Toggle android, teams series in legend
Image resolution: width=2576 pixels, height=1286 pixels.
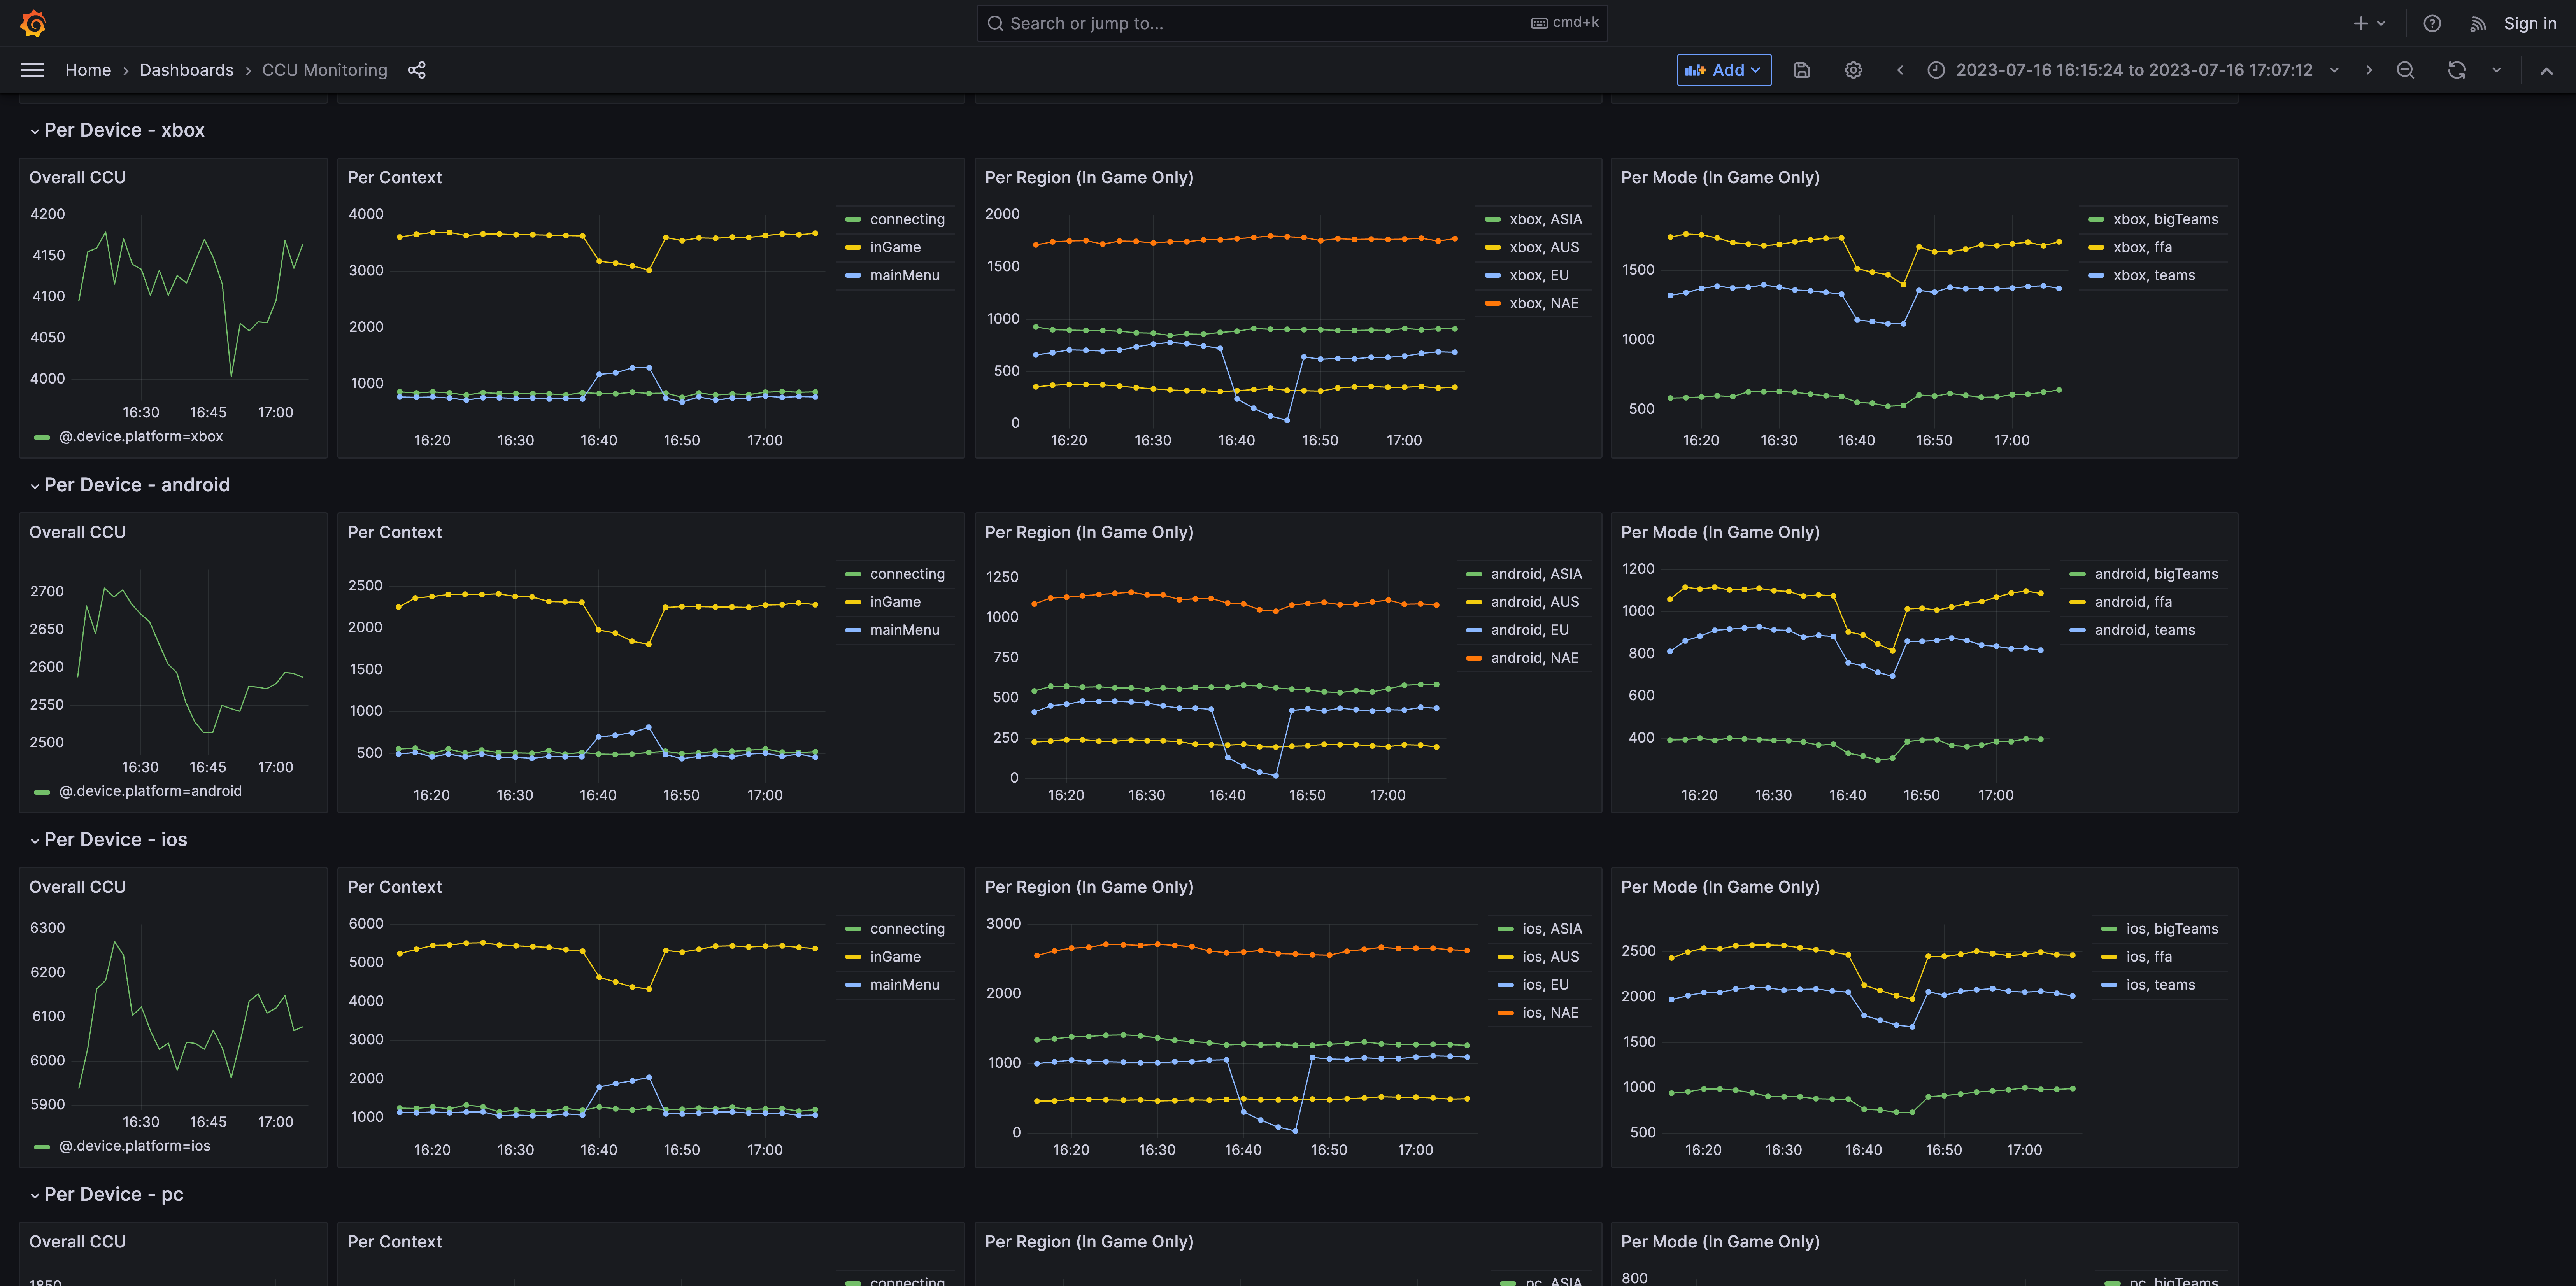coord(2144,630)
